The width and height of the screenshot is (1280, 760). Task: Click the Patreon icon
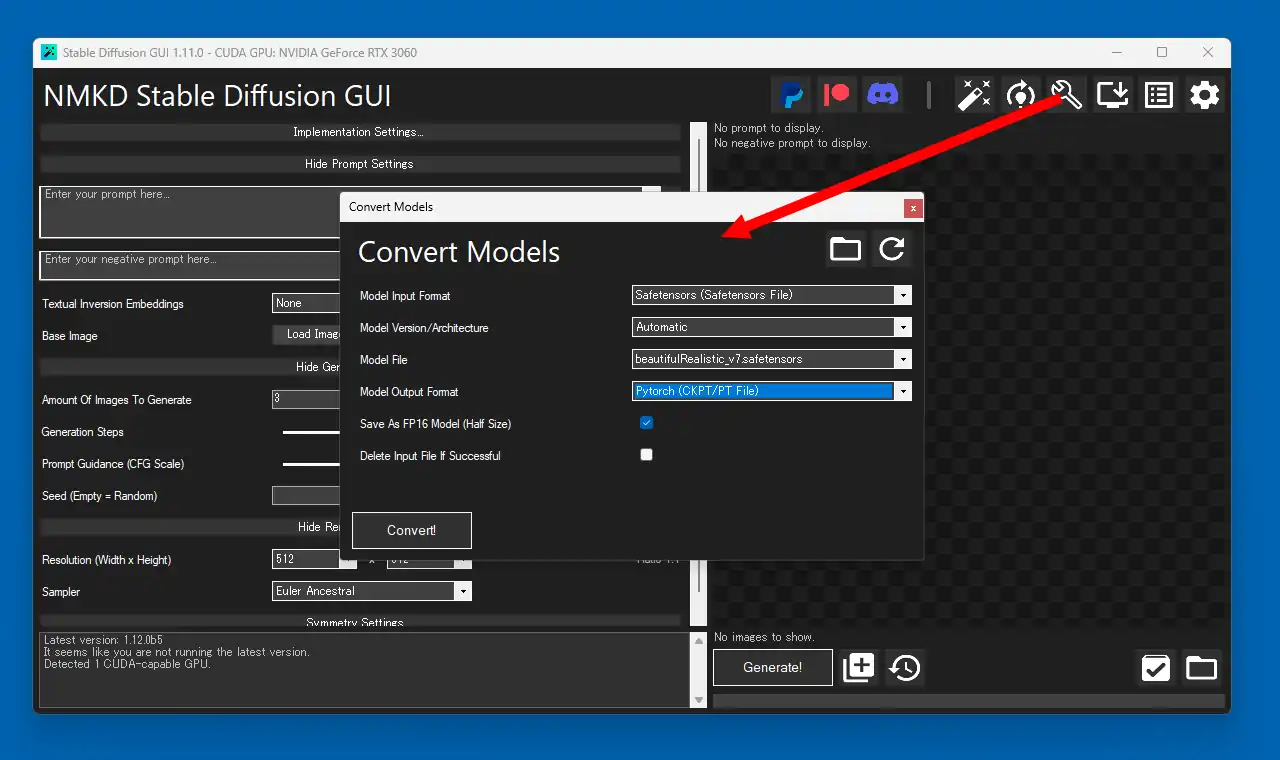click(x=837, y=95)
